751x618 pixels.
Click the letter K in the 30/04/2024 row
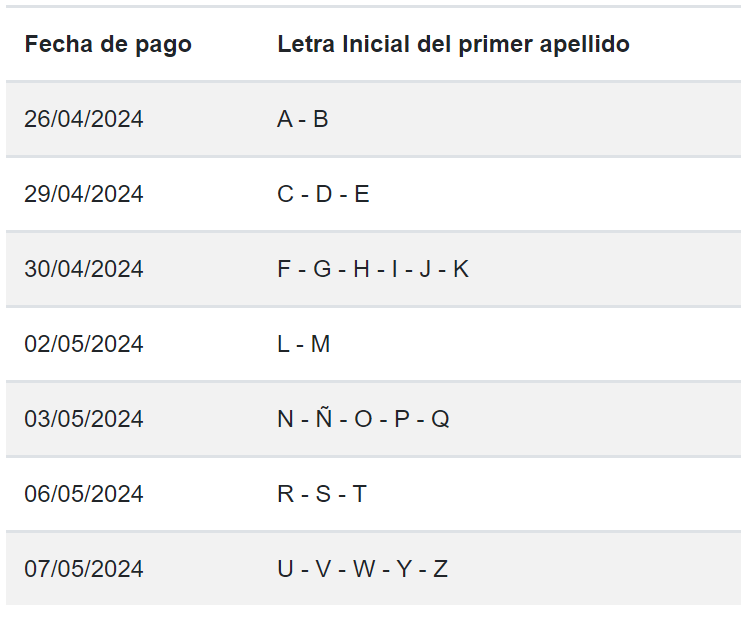461,269
